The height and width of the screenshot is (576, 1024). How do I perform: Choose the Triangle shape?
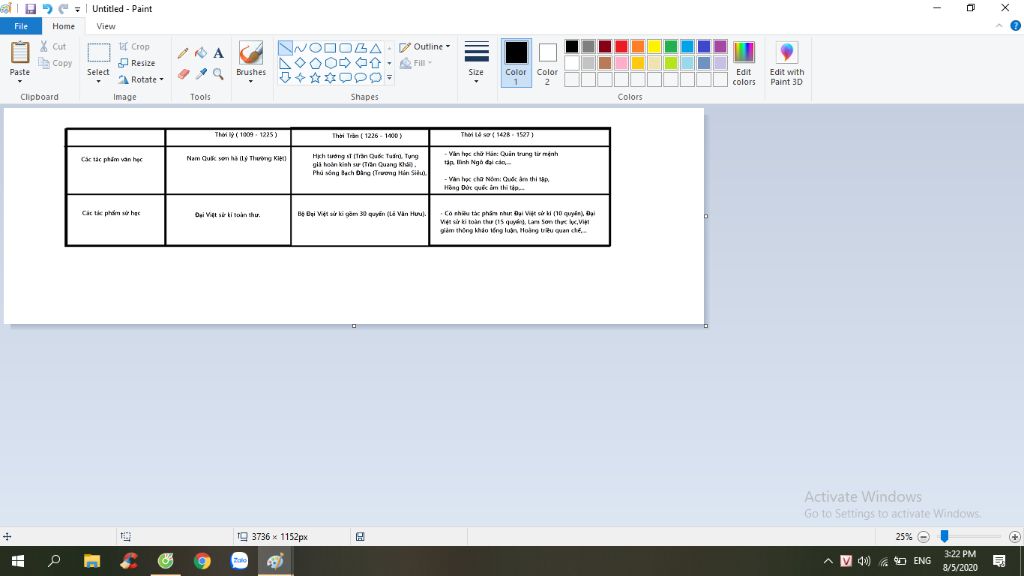pos(376,48)
